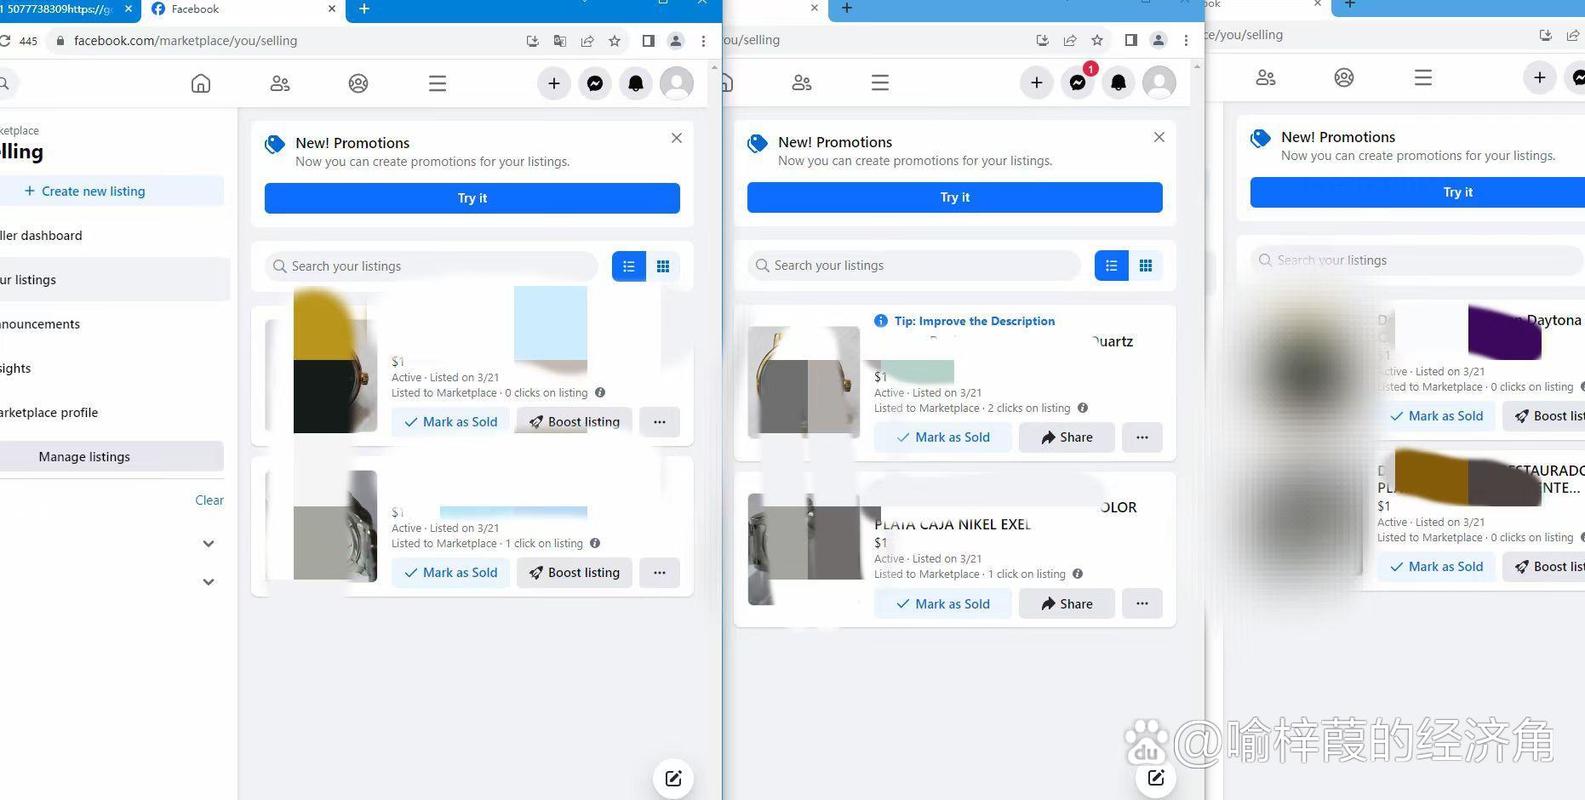
Task: Click the Tip: Improve the Description link
Action: tap(974, 321)
